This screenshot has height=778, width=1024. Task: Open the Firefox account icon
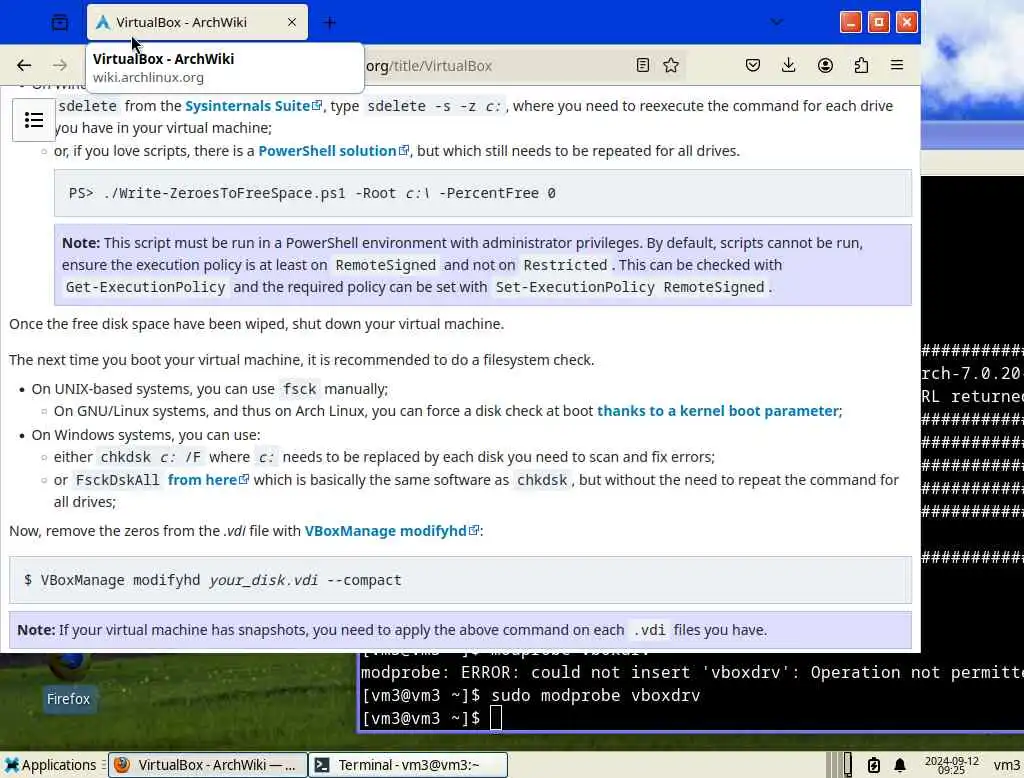click(825, 65)
